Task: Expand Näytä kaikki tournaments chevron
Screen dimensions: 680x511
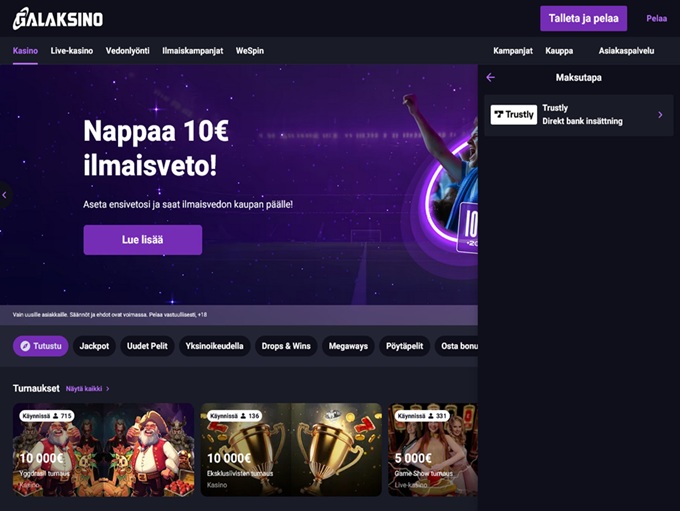Action: tap(108, 389)
